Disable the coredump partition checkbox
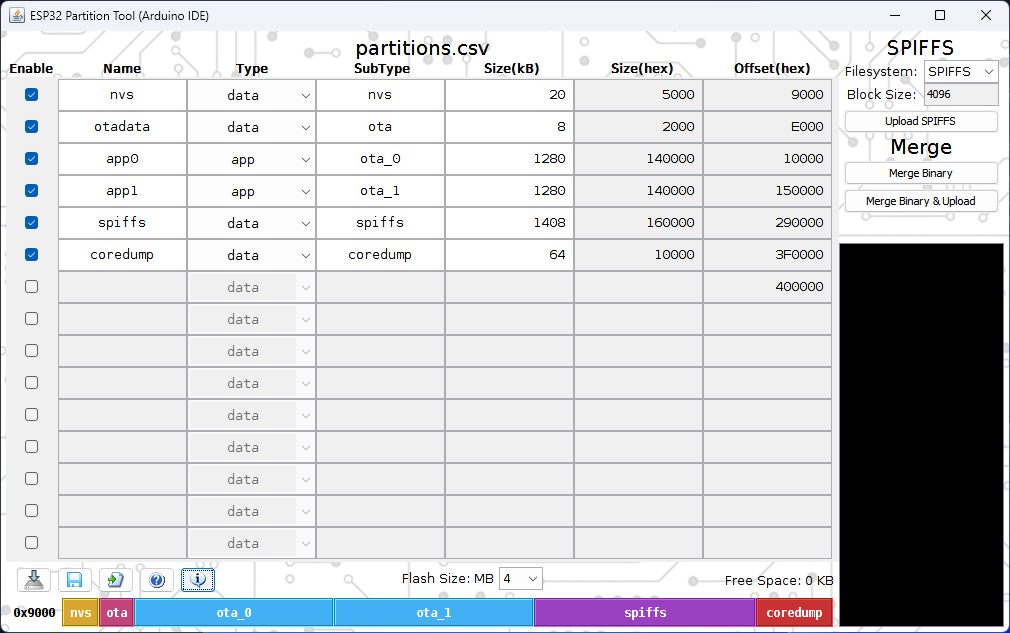This screenshot has width=1010, height=633. [31, 254]
